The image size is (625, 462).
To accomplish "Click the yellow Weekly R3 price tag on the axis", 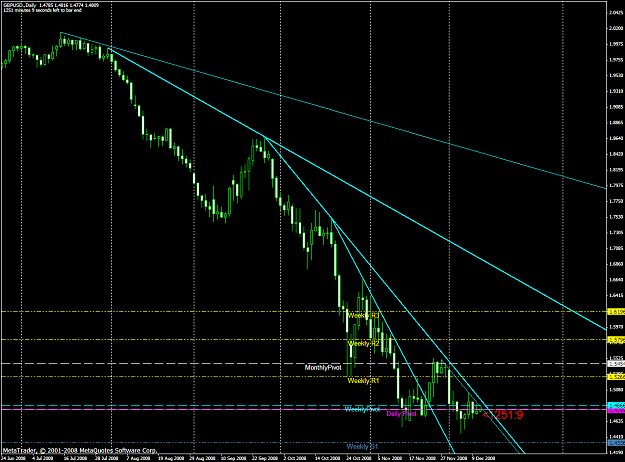I will click(616, 312).
